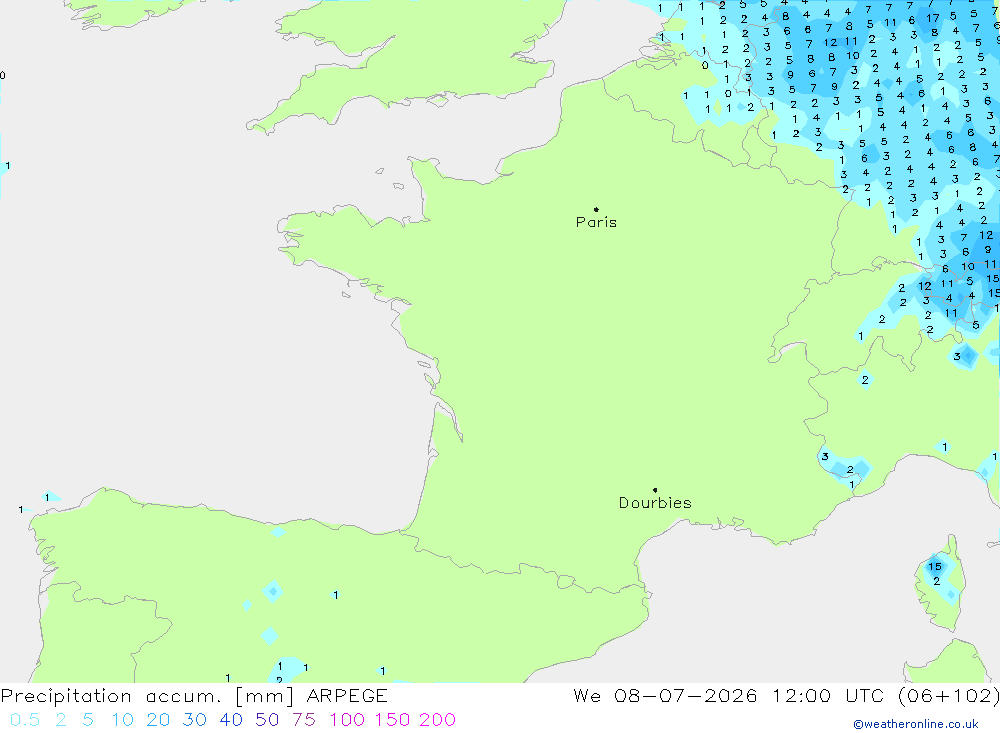Screen dimensions: 1000x733
Task: Click the 30 legend value
Action: click(x=195, y=720)
